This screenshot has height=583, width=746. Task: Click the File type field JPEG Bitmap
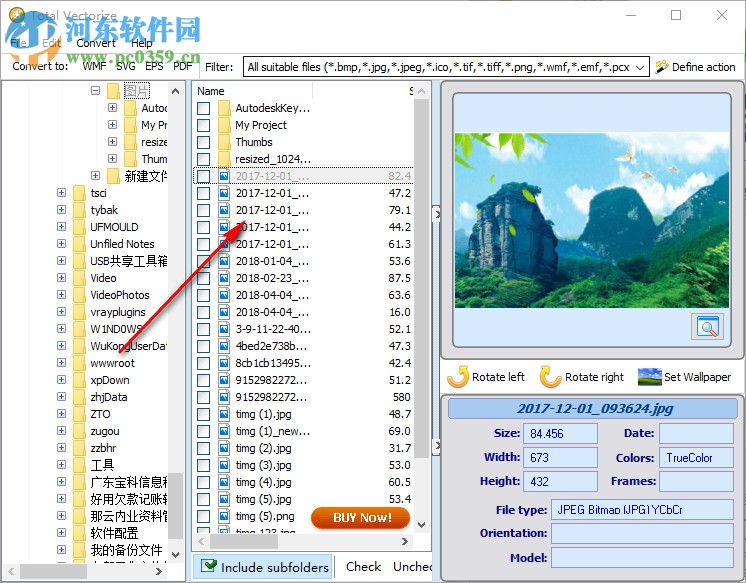[642, 510]
